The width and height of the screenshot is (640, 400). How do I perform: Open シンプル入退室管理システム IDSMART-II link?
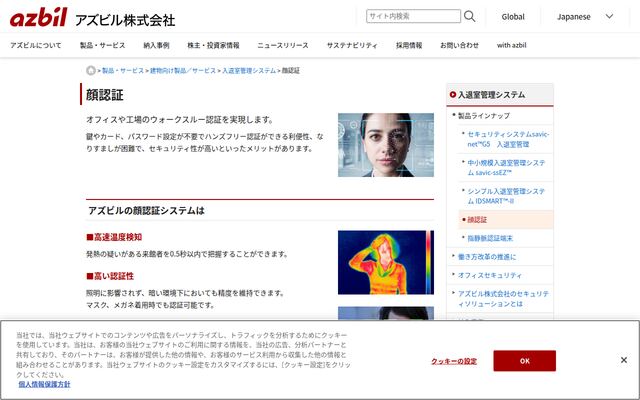coord(506,196)
